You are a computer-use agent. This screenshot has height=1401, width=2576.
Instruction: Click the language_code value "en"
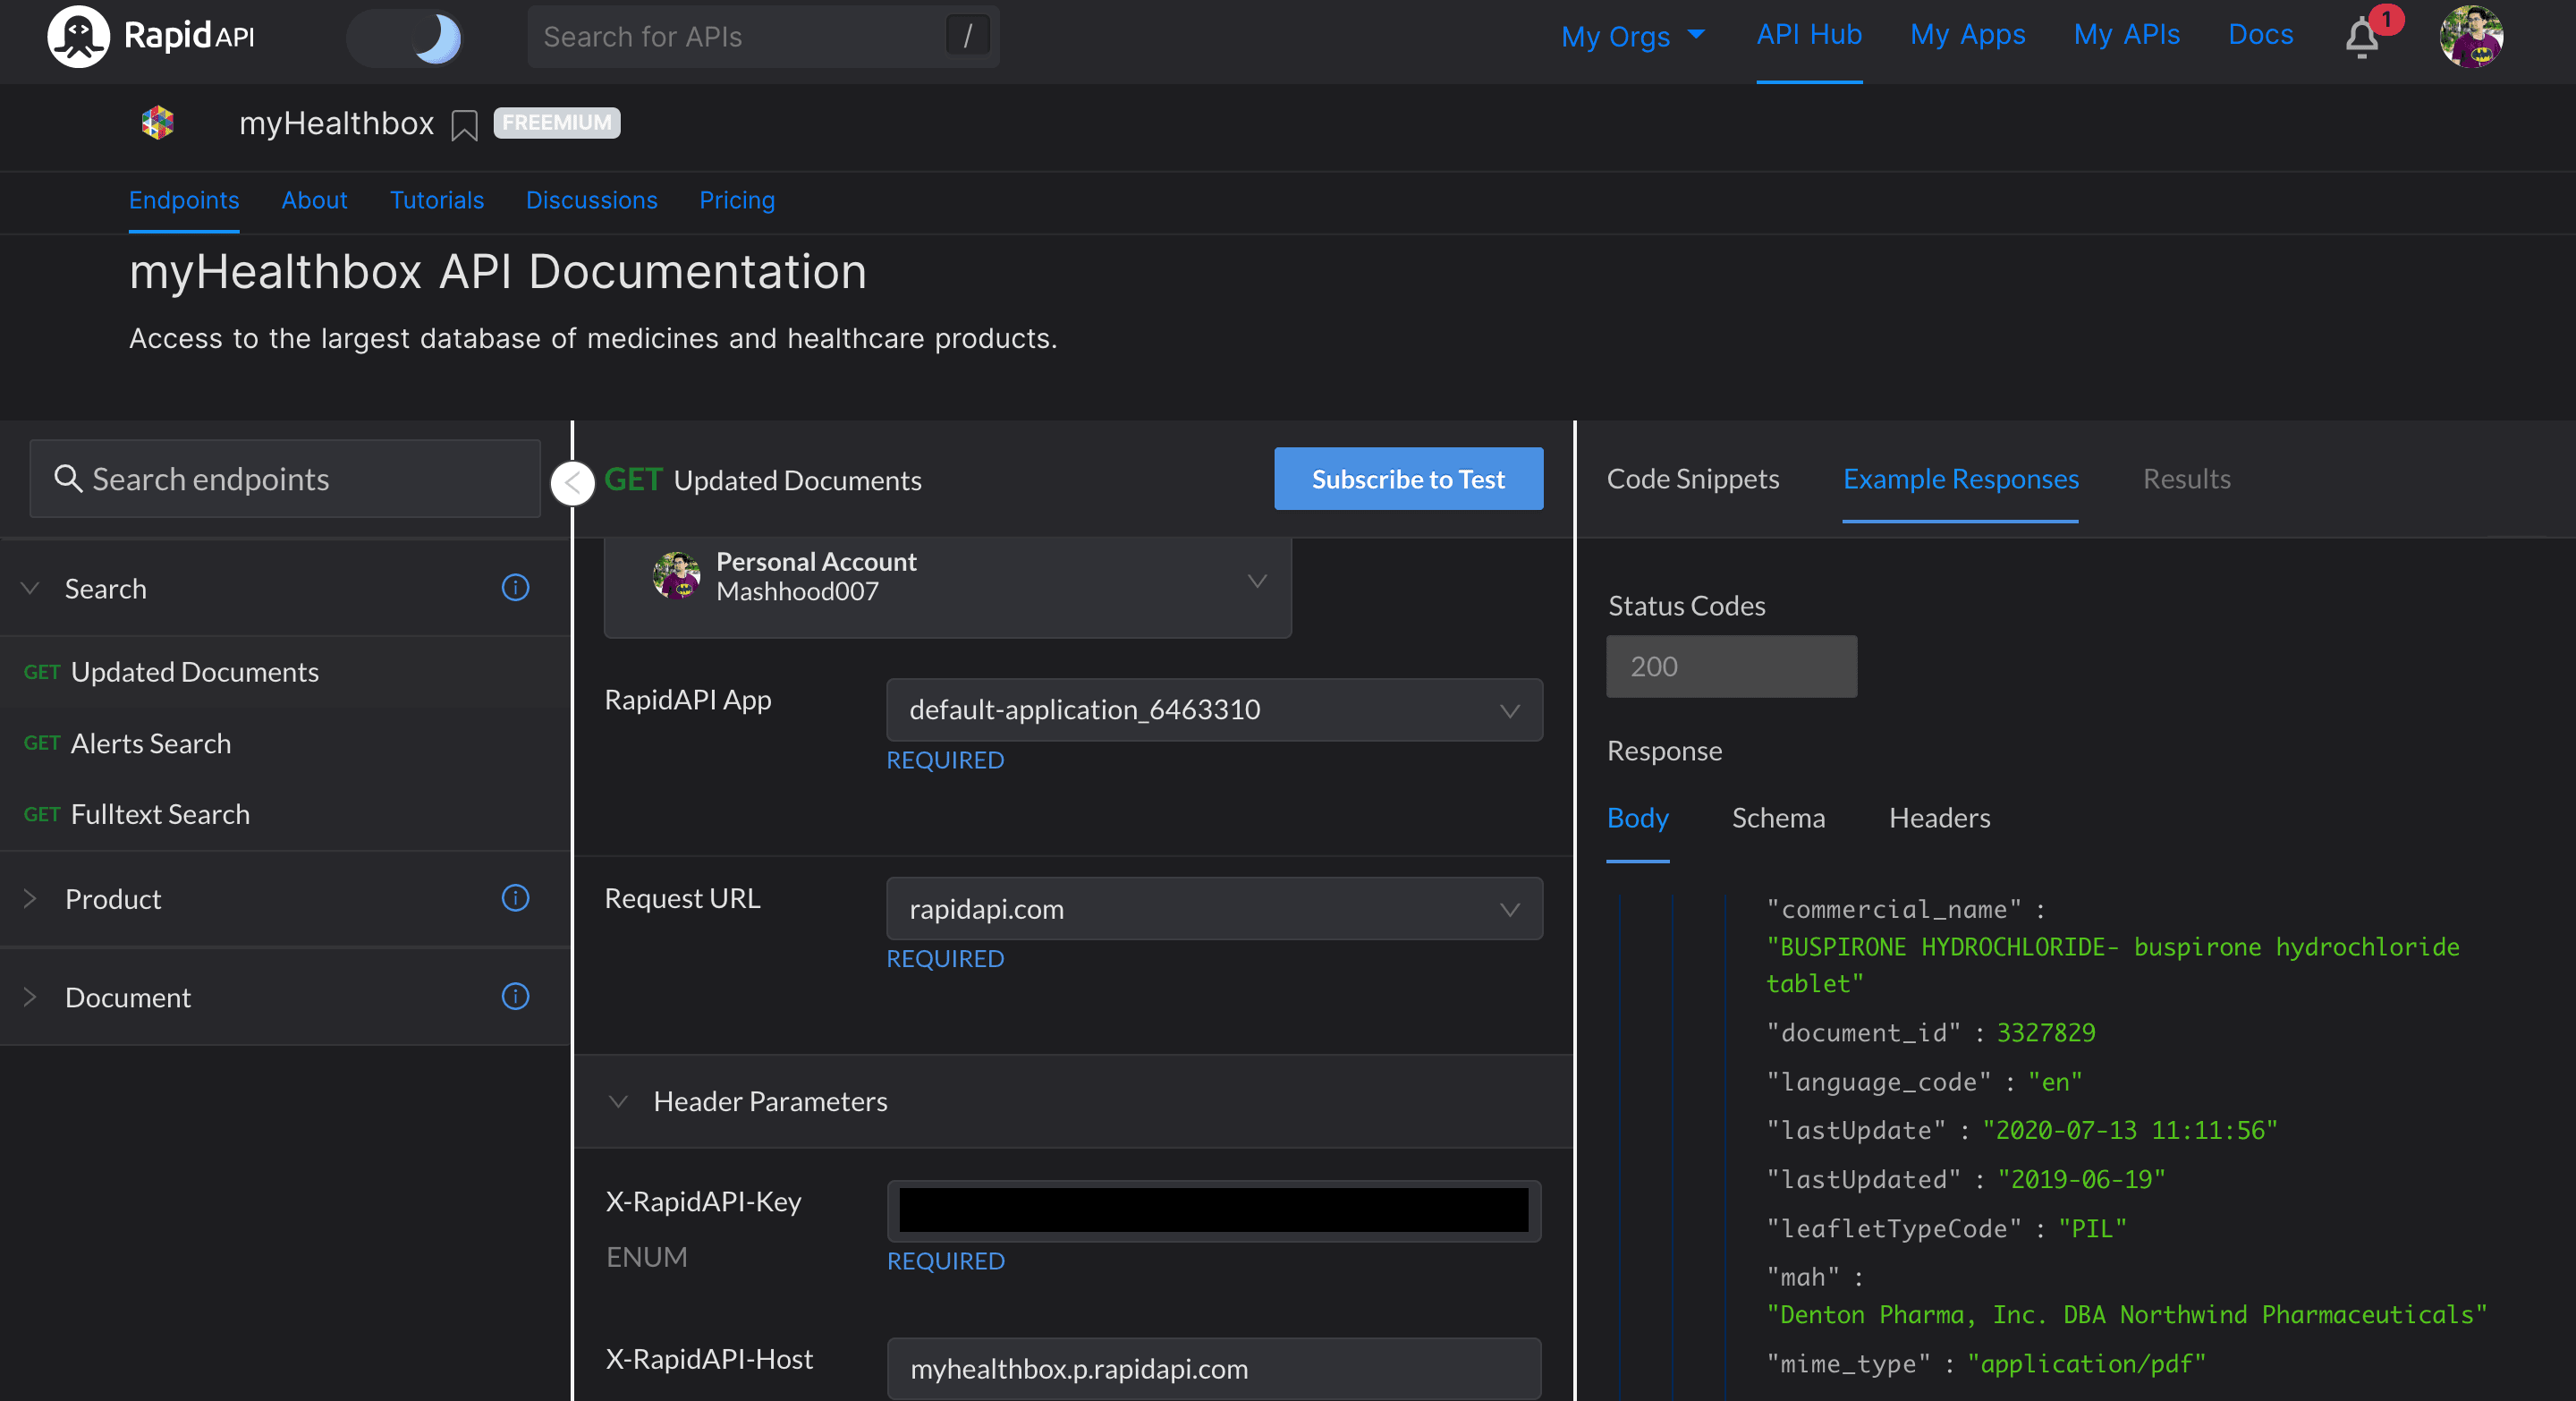point(2055,1082)
